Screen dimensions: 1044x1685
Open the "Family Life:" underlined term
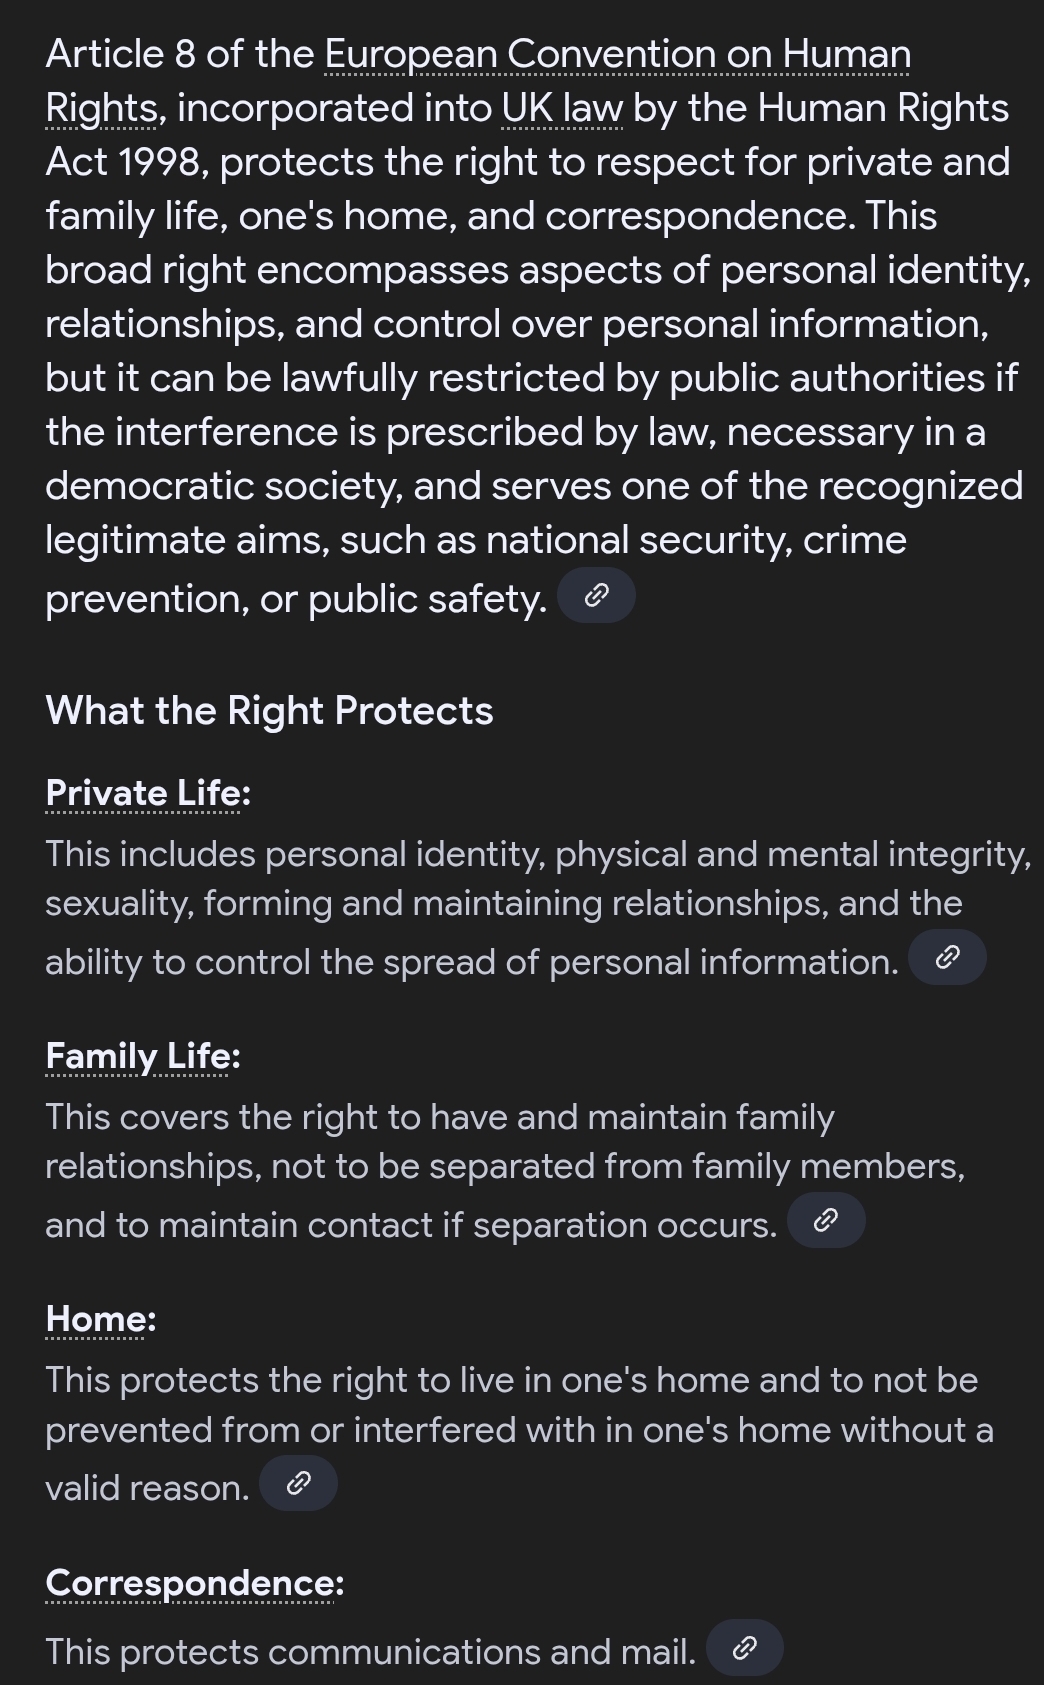pyautogui.click(x=143, y=1056)
